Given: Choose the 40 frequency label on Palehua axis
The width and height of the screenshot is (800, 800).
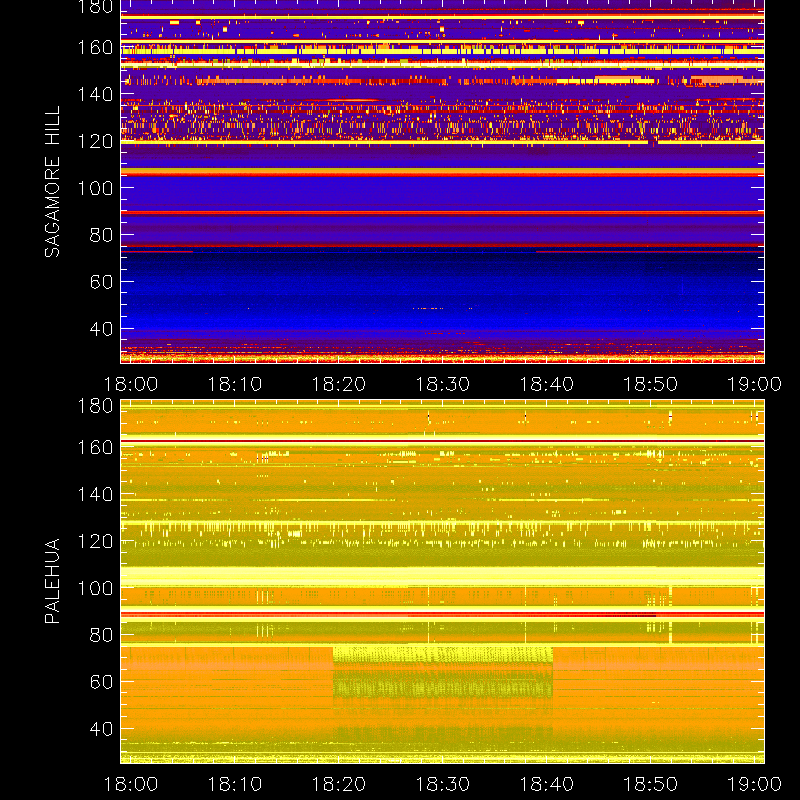Looking at the screenshot, I should (x=101, y=729).
